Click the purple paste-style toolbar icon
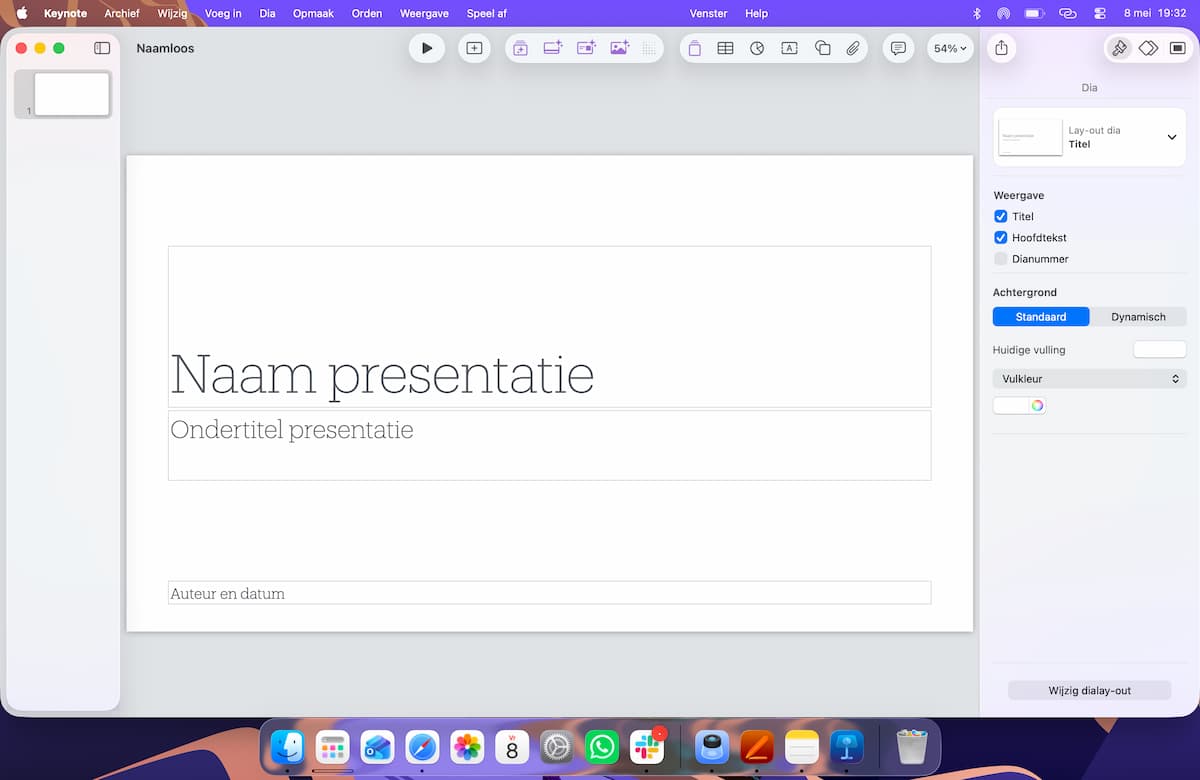 [x=694, y=48]
